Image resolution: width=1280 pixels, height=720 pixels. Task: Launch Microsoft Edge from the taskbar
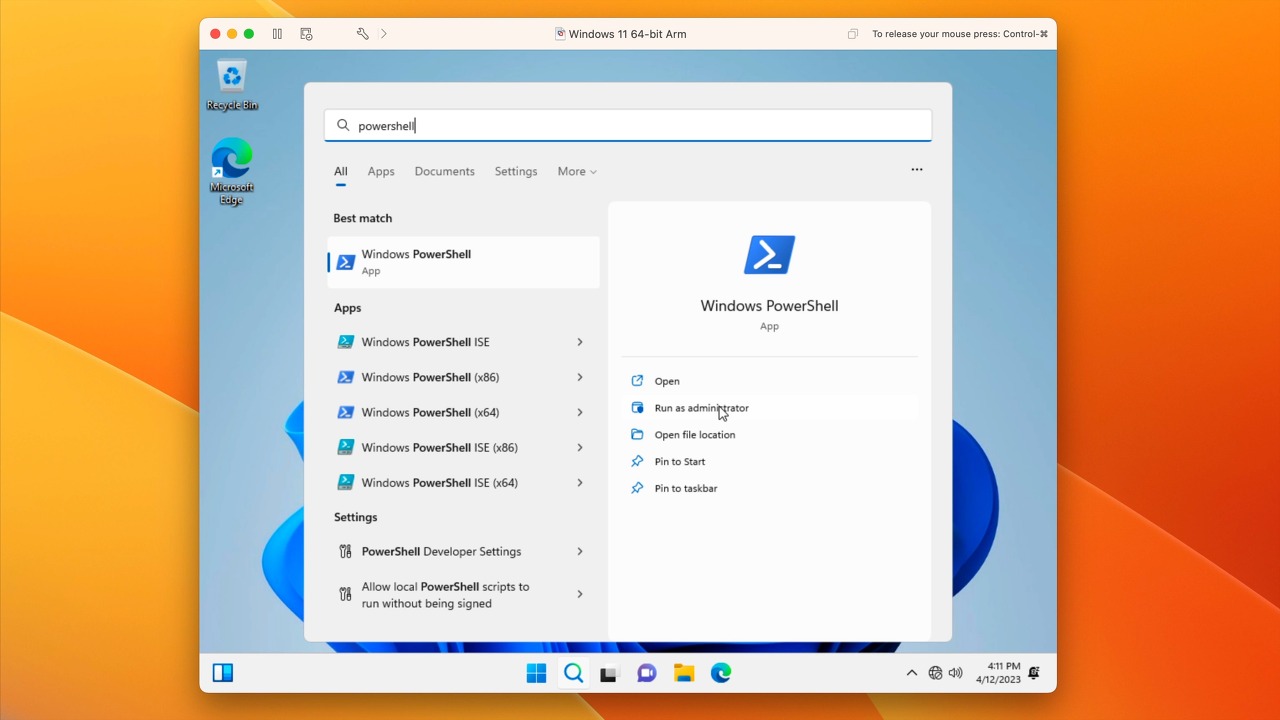click(721, 673)
